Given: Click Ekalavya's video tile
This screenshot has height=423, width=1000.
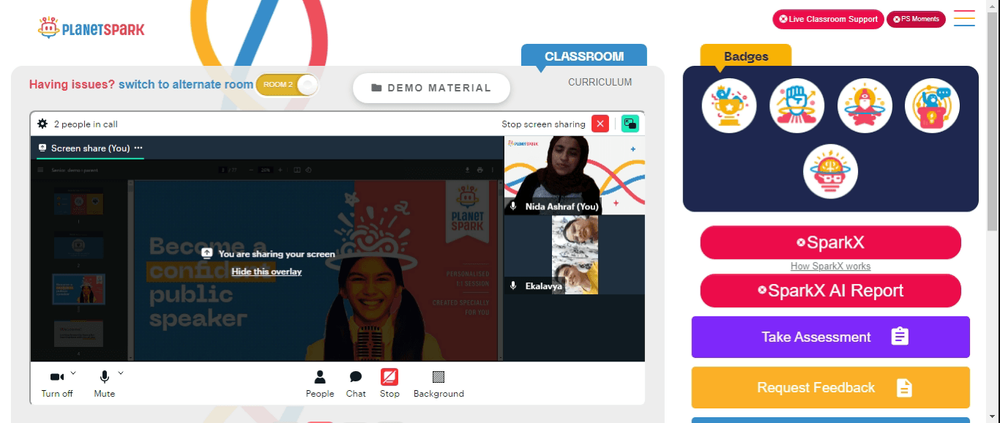Looking at the screenshot, I should (x=574, y=255).
